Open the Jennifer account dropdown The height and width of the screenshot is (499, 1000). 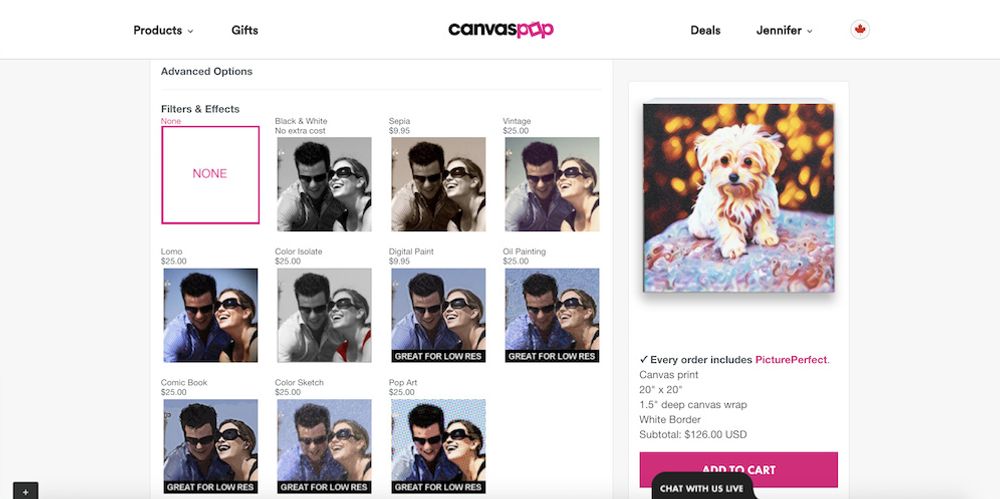[x=784, y=30]
